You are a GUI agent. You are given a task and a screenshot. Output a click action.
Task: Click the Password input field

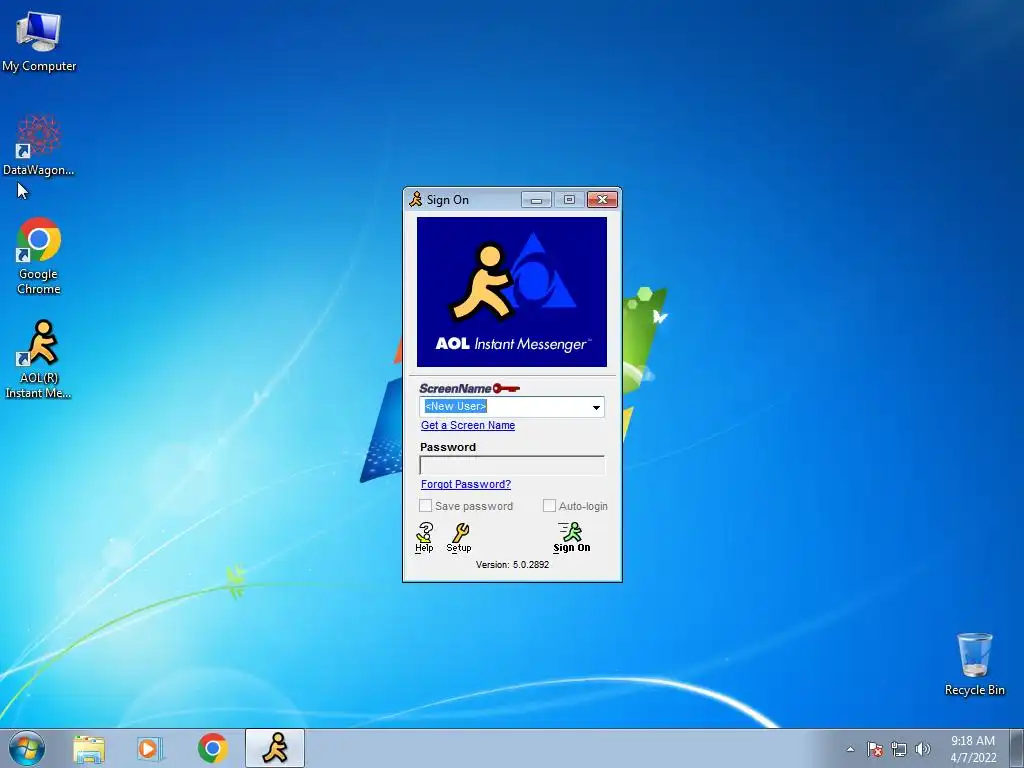[512, 465]
